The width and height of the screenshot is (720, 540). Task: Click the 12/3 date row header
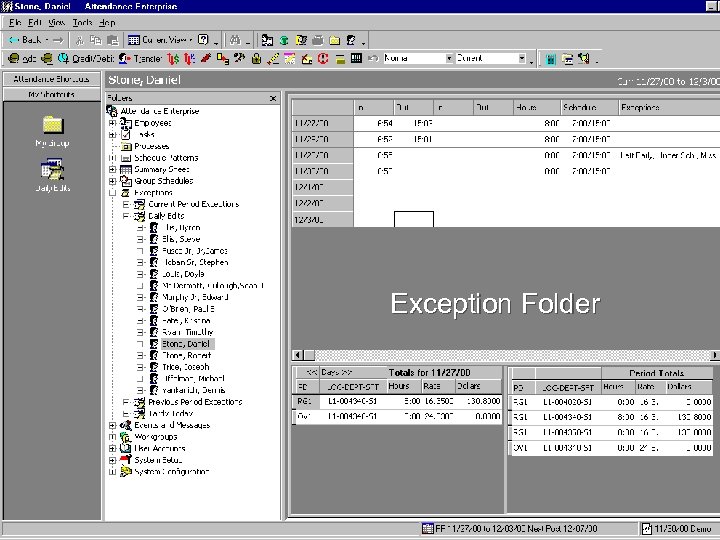tap(323, 220)
